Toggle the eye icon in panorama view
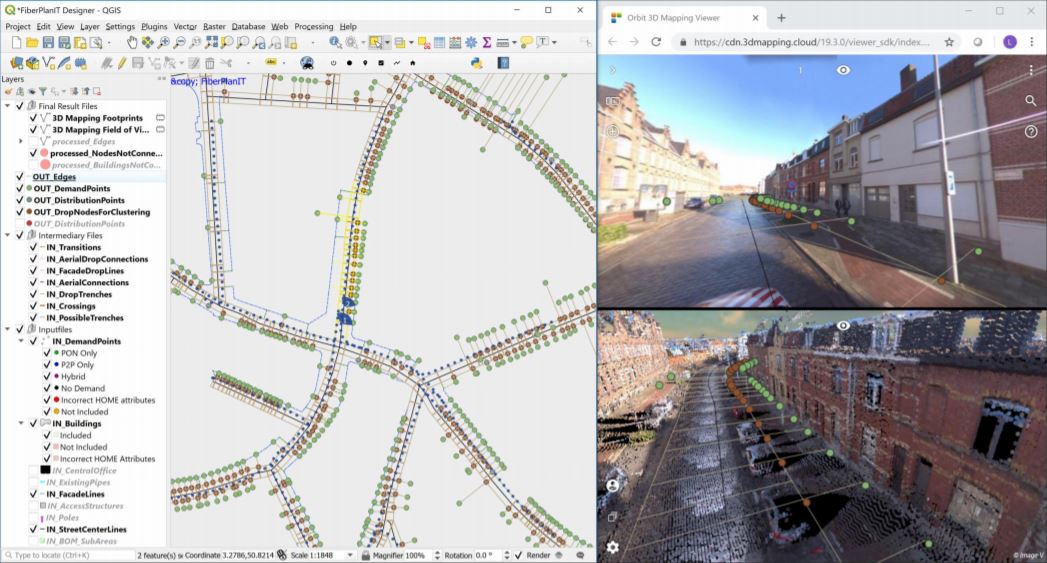Image resolution: width=1047 pixels, height=563 pixels. click(x=844, y=70)
